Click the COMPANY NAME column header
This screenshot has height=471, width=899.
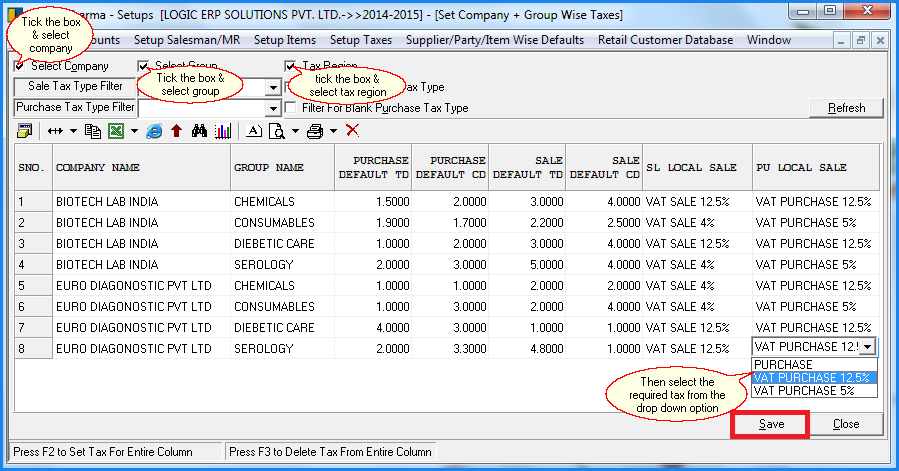tap(141, 168)
